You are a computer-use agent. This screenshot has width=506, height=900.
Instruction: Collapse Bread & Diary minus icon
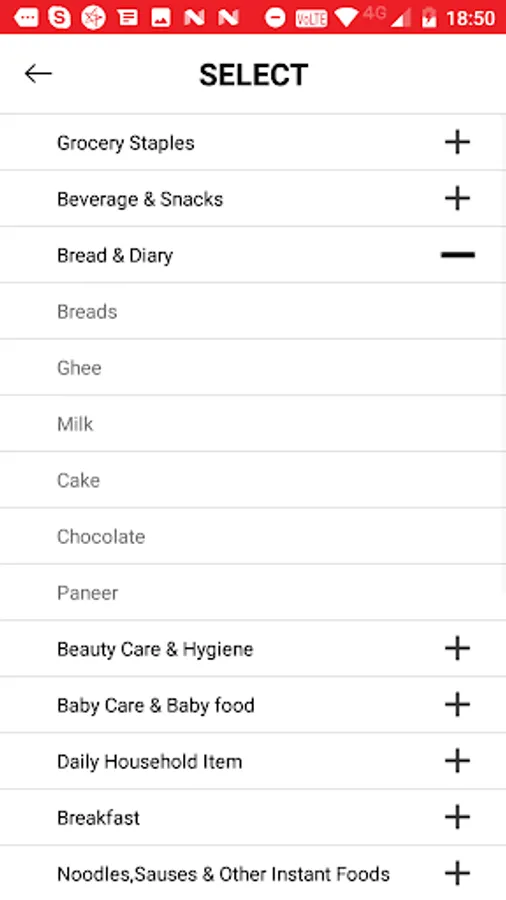[457, 255]
